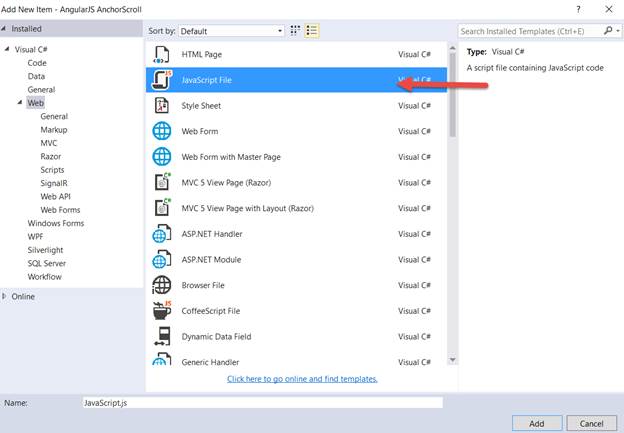Click the Name input field
The height and width of the screenshot is (433, 624).
coord(262,403)
